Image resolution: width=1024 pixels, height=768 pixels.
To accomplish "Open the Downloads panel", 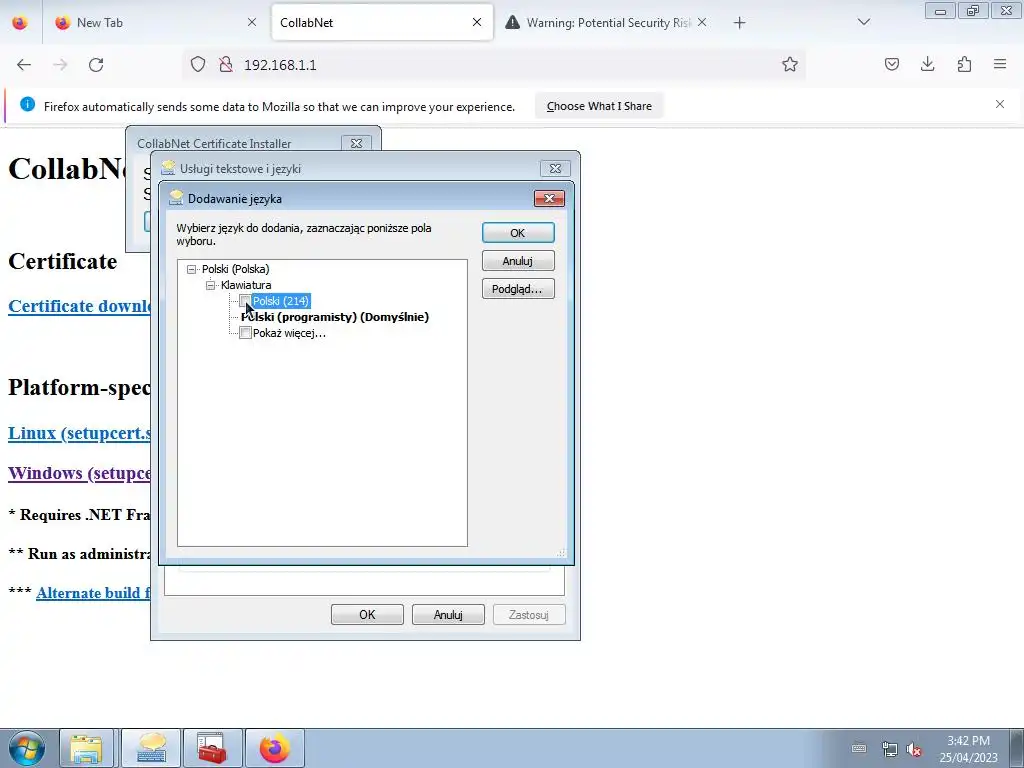I will [x=927, y=64].
